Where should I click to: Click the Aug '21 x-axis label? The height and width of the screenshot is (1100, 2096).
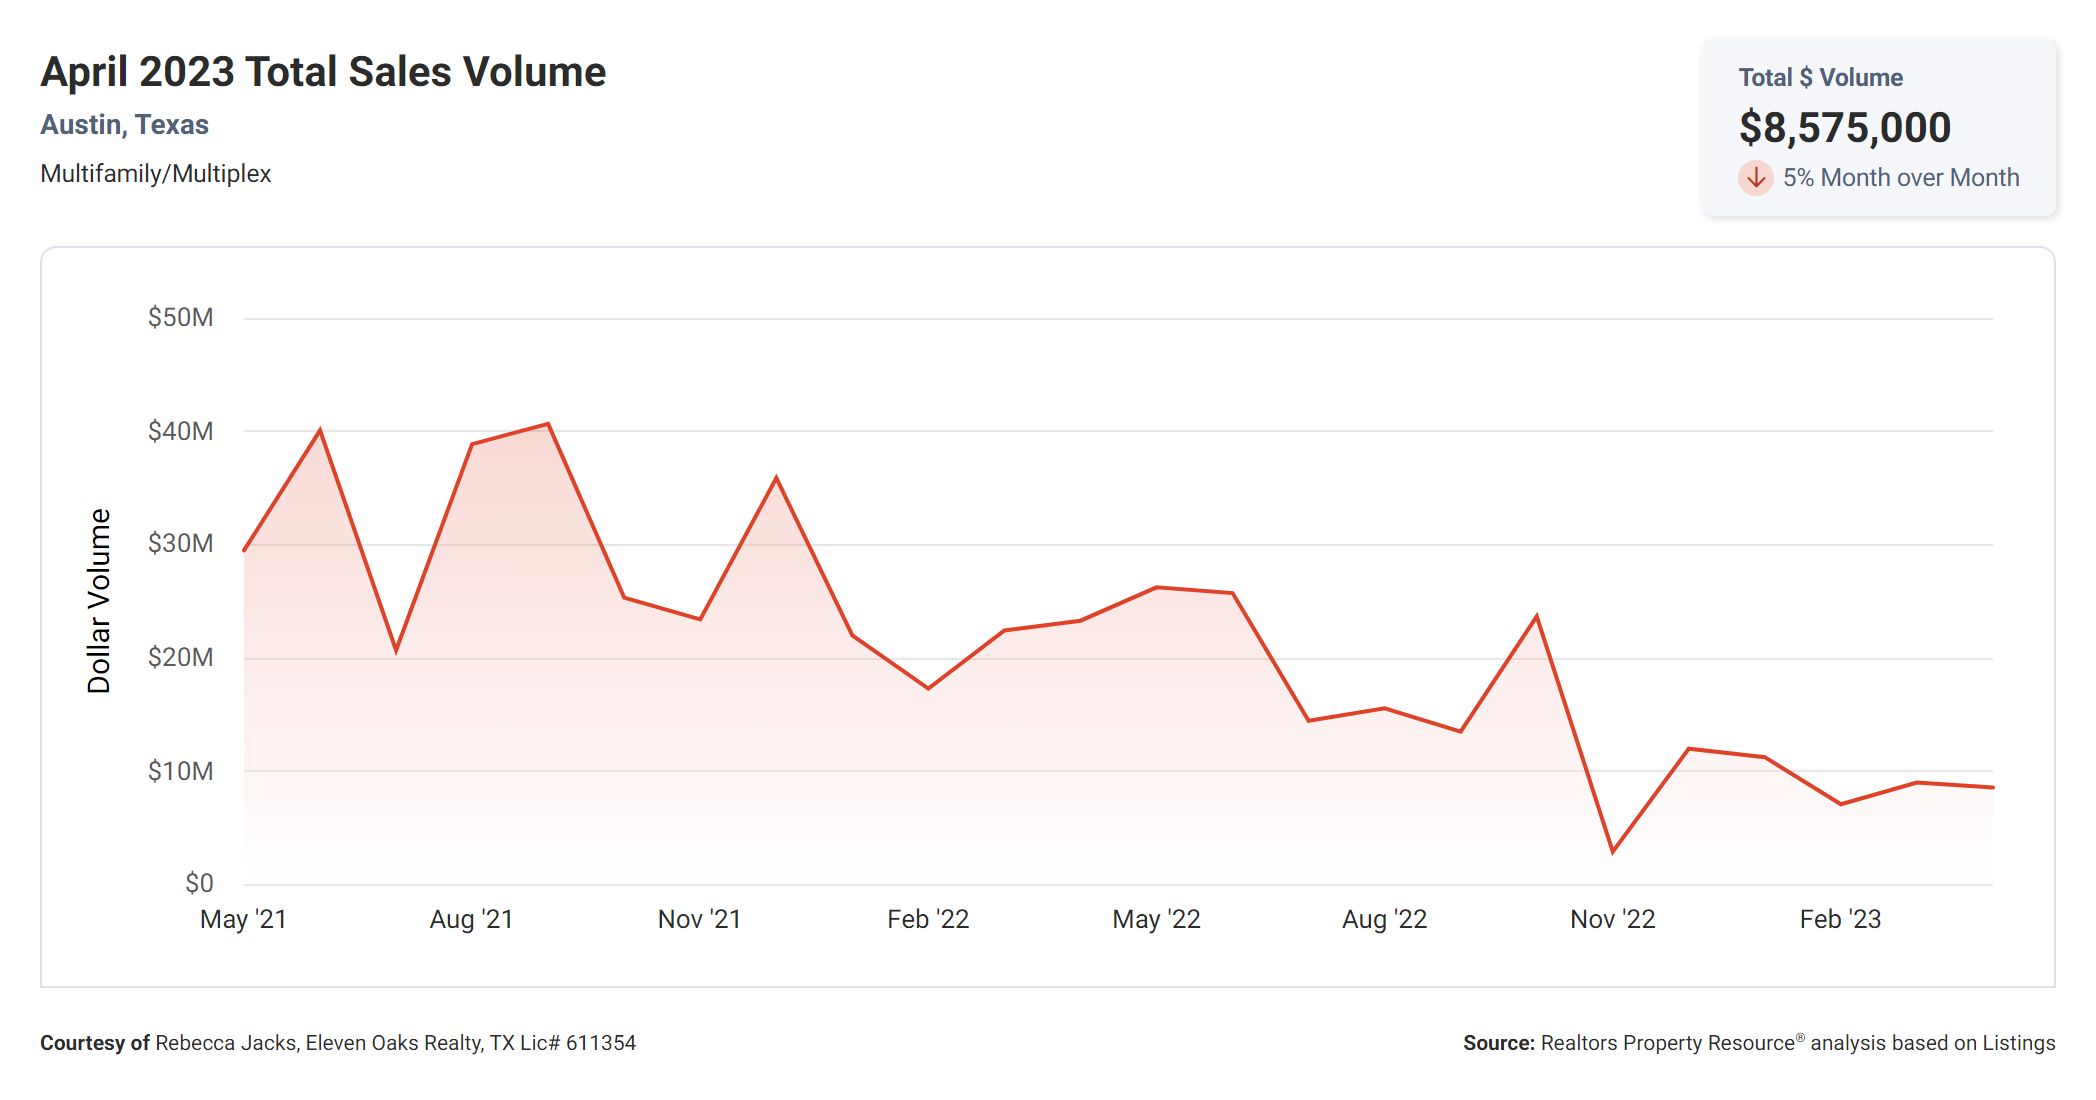471,919
